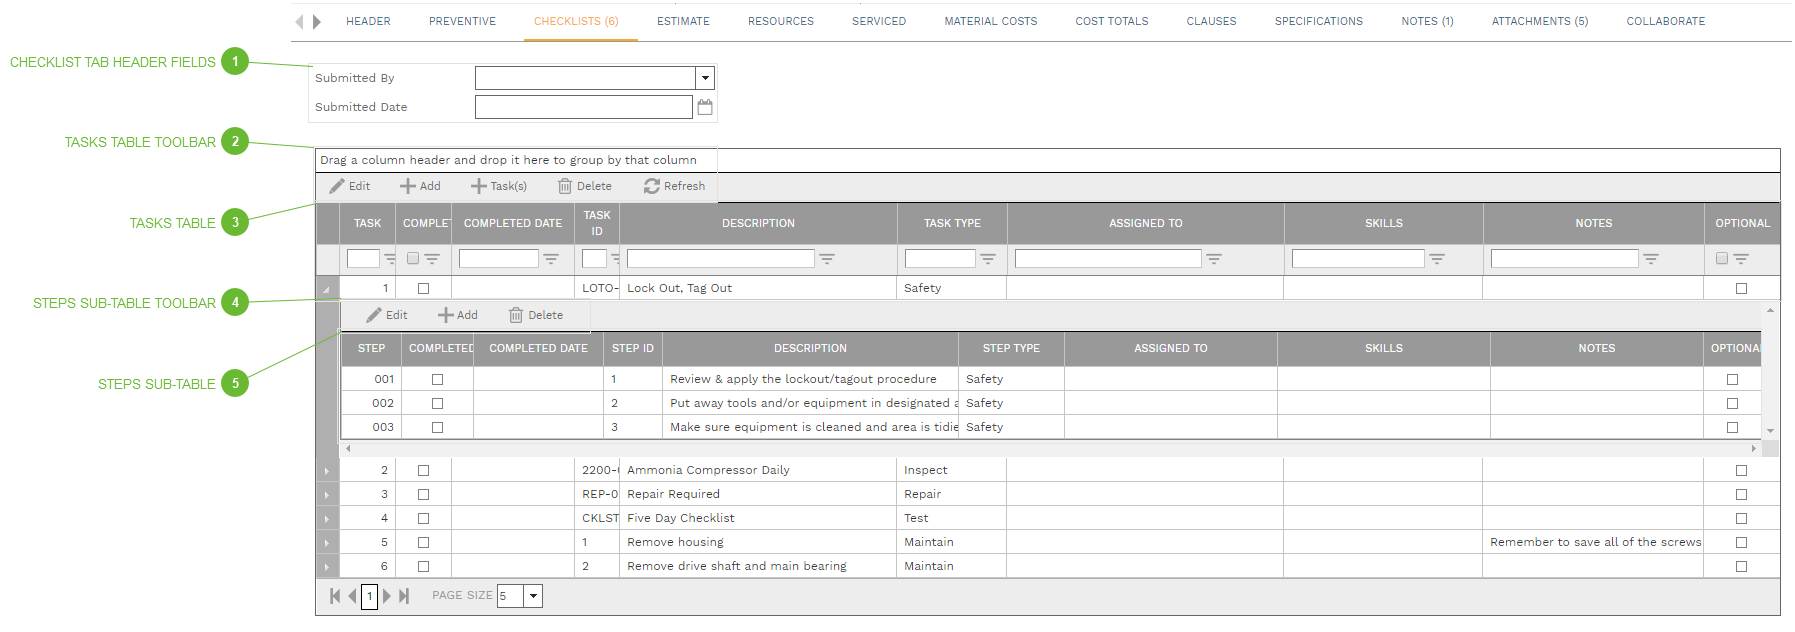Click Add in the steps sub-table toolbar
The image size is (1795, 632).
point(458,315)
